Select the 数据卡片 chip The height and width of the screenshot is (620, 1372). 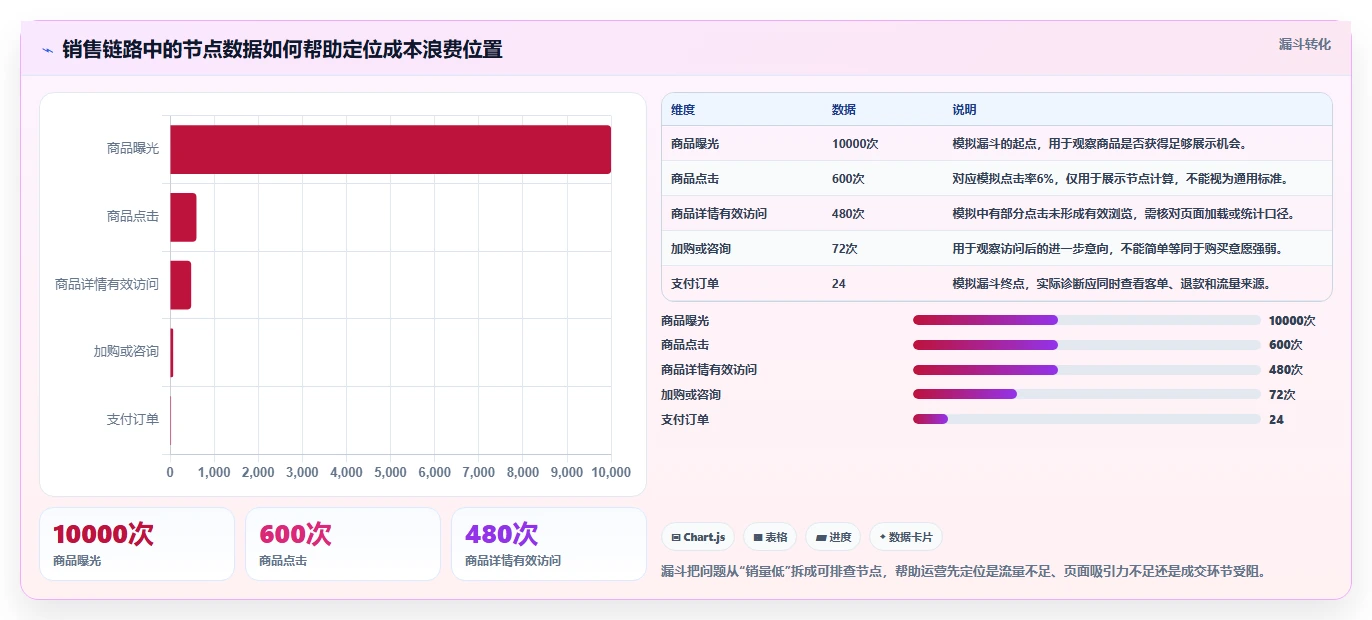pos(906,537)
